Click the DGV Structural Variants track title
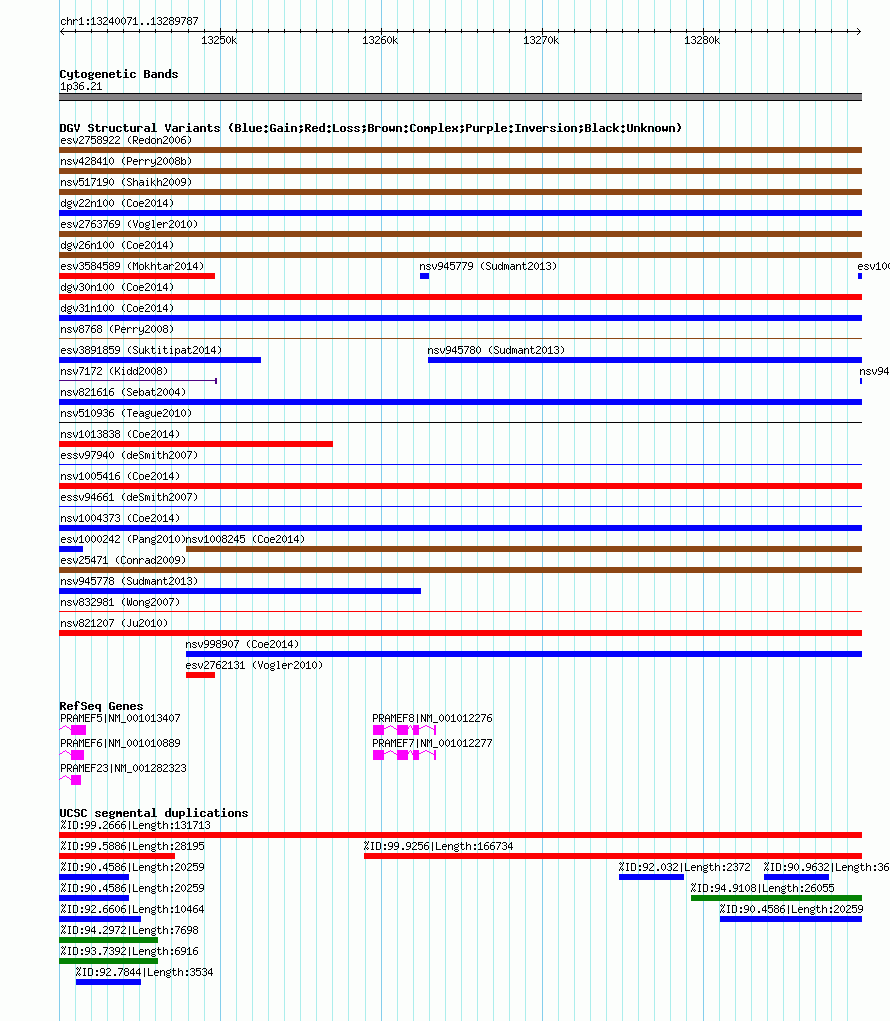The height and width of the screenshot is (1021, 890). click(x=370, y=128)
